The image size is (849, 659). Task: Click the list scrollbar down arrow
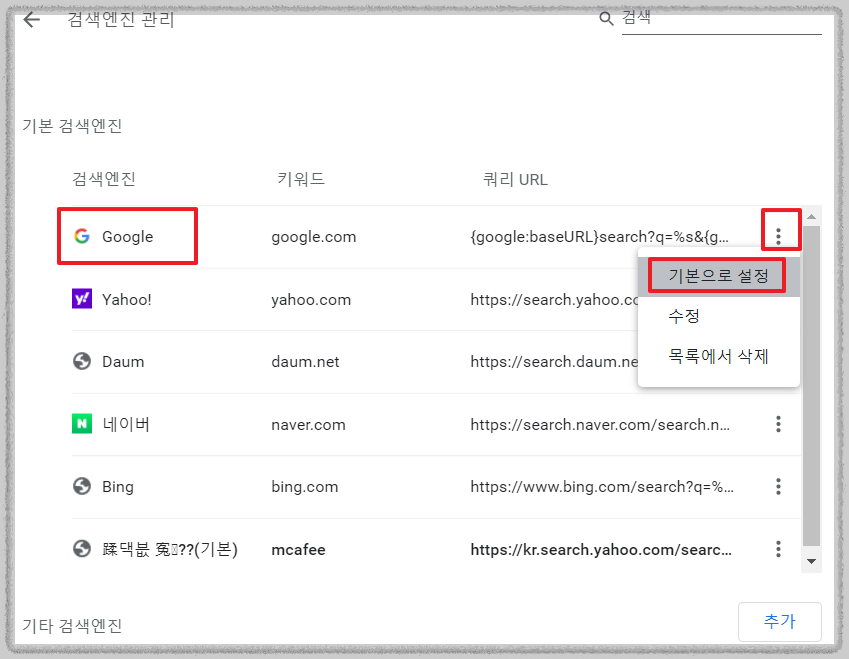coord(811,562)
